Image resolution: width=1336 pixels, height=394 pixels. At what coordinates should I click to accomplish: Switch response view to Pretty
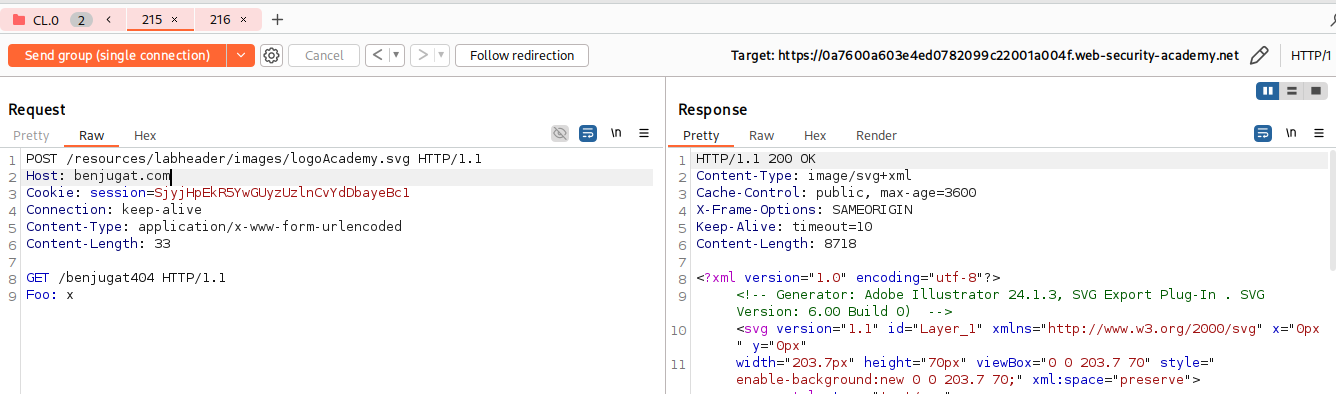coord(701,135)
